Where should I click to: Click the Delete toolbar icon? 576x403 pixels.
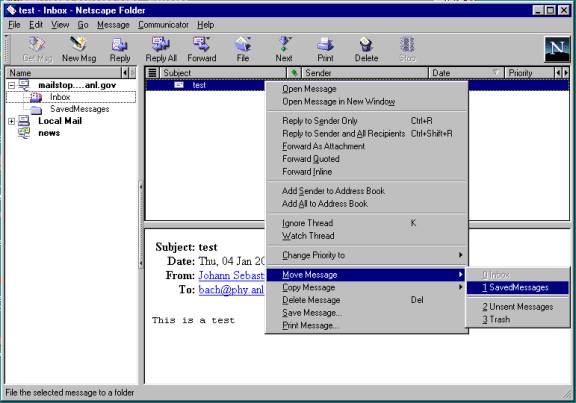click(366, 44)
